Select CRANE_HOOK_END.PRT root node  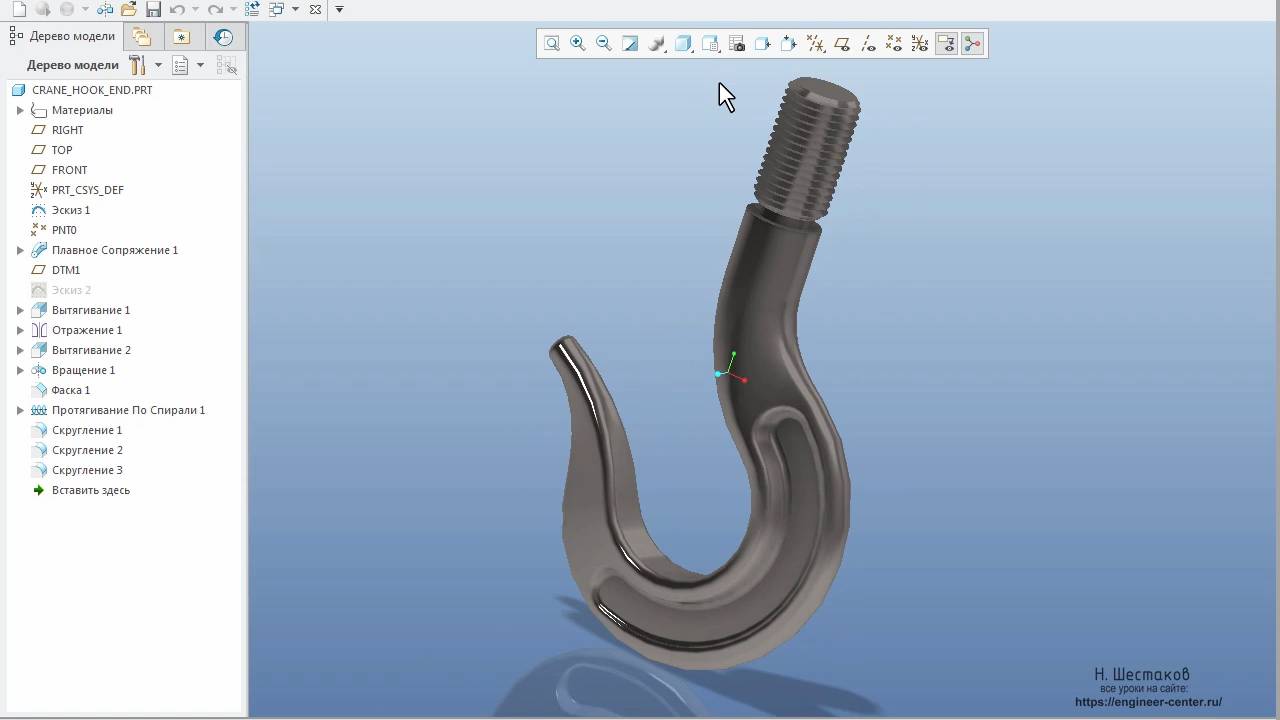[92, 90]
